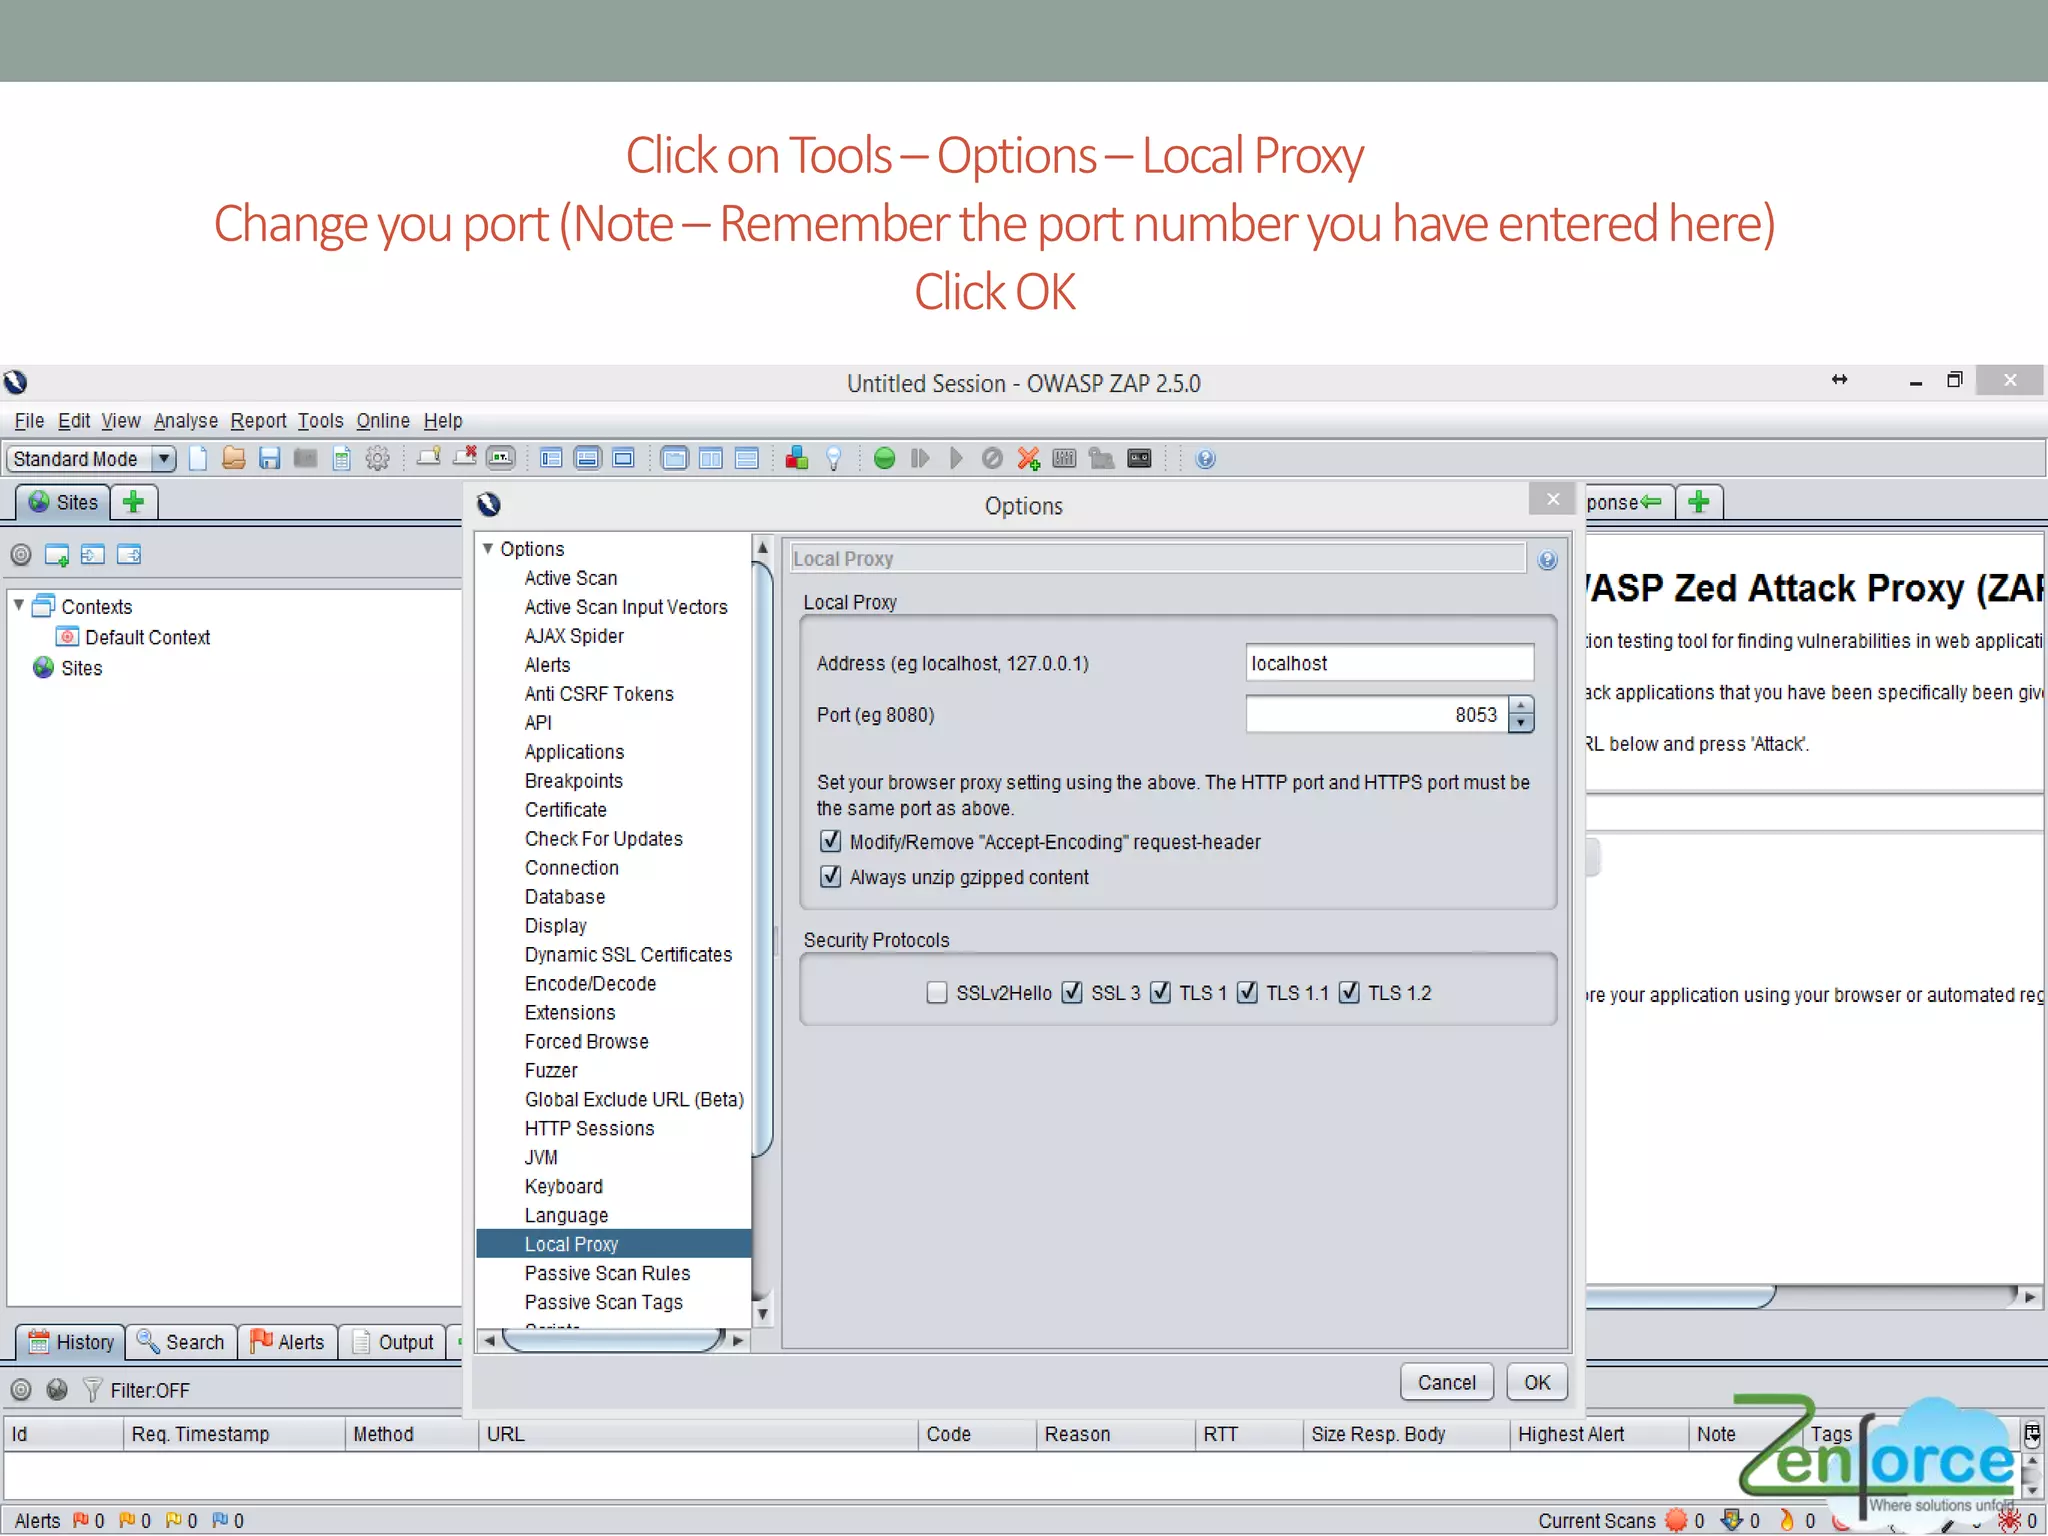Click the Import Context icon in Sites panel
The height and width of the screenshot is (1536, 2048).
click(x=93, y=555)
